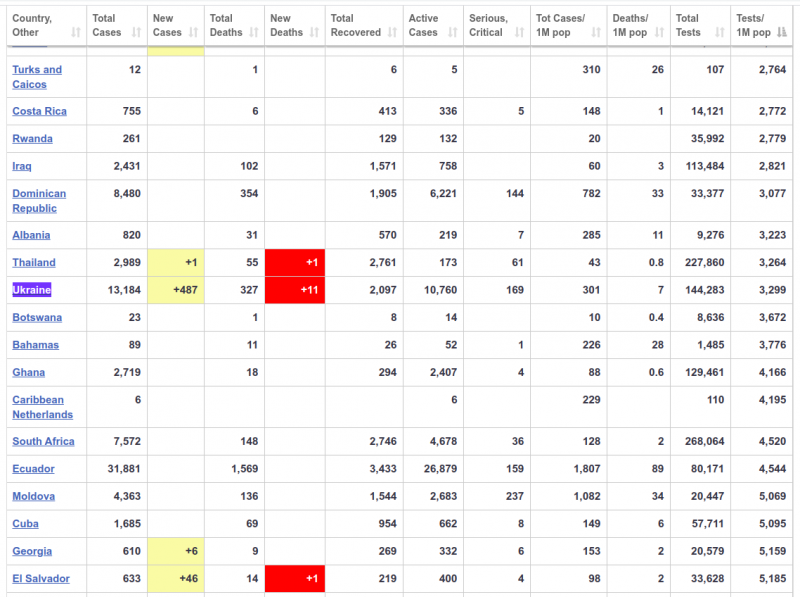The width and height of the screenshot is (800, 597).
Task: Click the sort icon in Country, Other header
Action: 77,33
